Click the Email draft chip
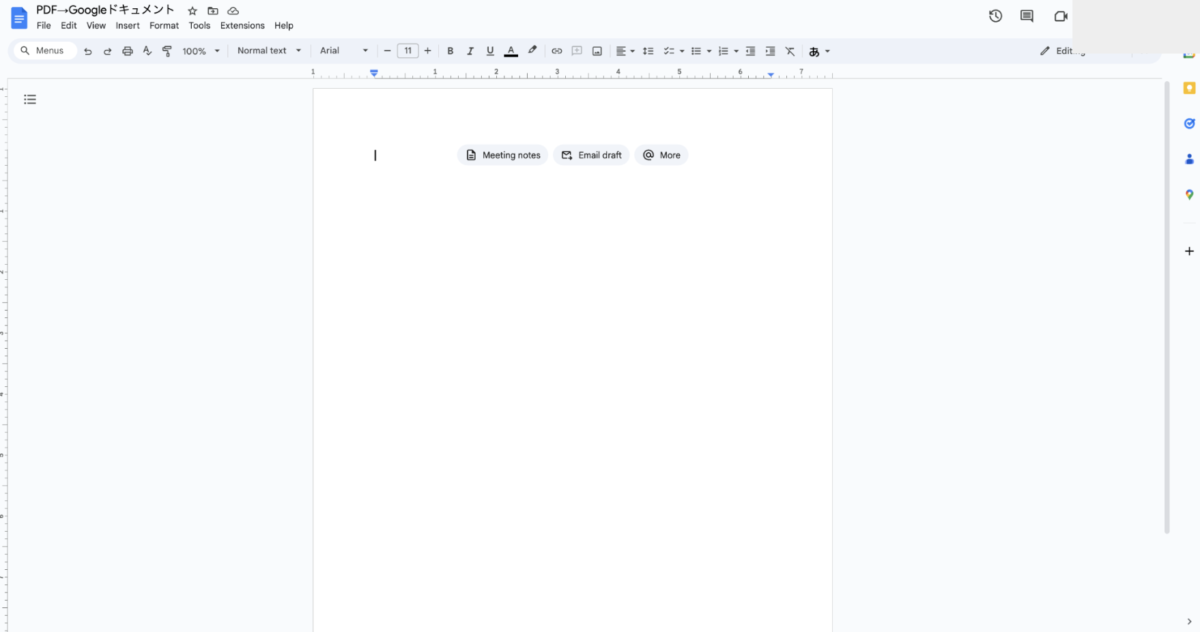 coord(591,155)
